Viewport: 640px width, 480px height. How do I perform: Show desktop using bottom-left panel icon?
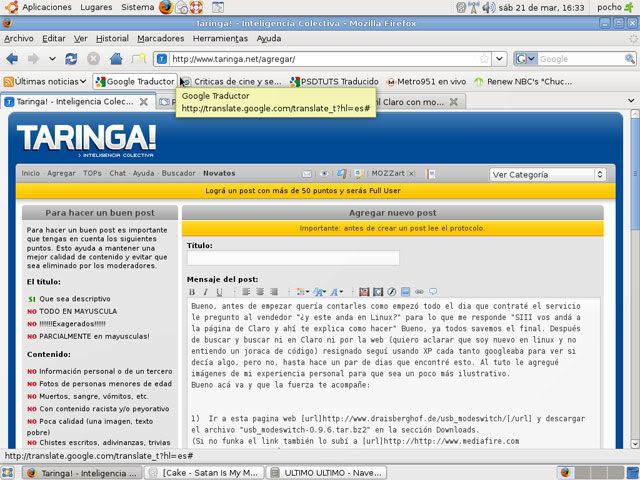8,473
